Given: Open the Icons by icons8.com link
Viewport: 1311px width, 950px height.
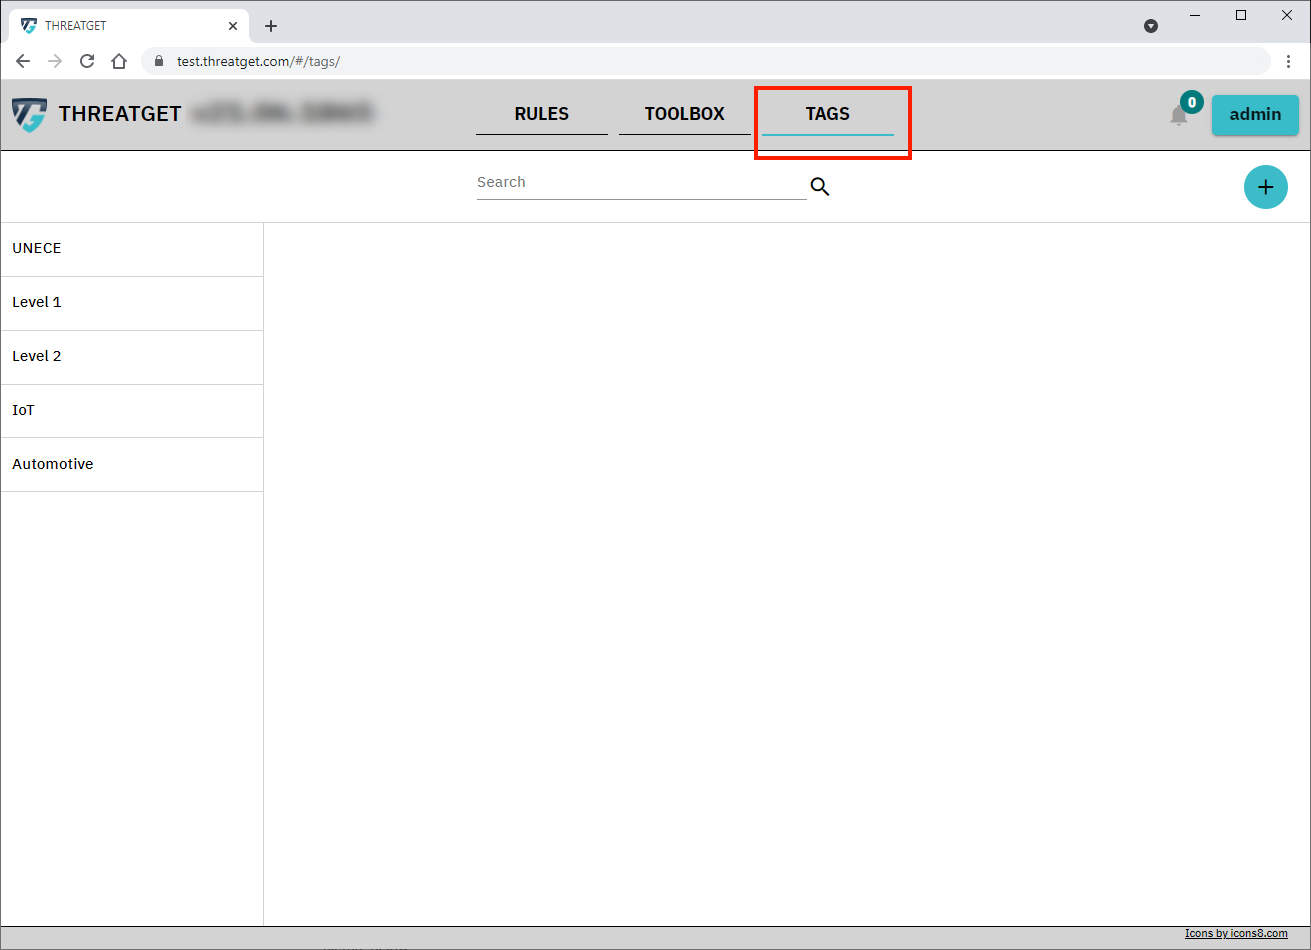Looking at the screenshot, I should (1236, 934).
